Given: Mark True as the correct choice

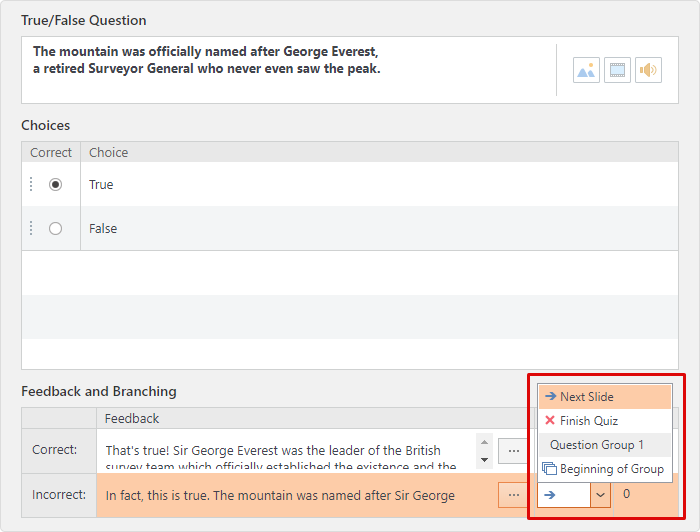Looking at the screenshot, I should coord(55,184).
